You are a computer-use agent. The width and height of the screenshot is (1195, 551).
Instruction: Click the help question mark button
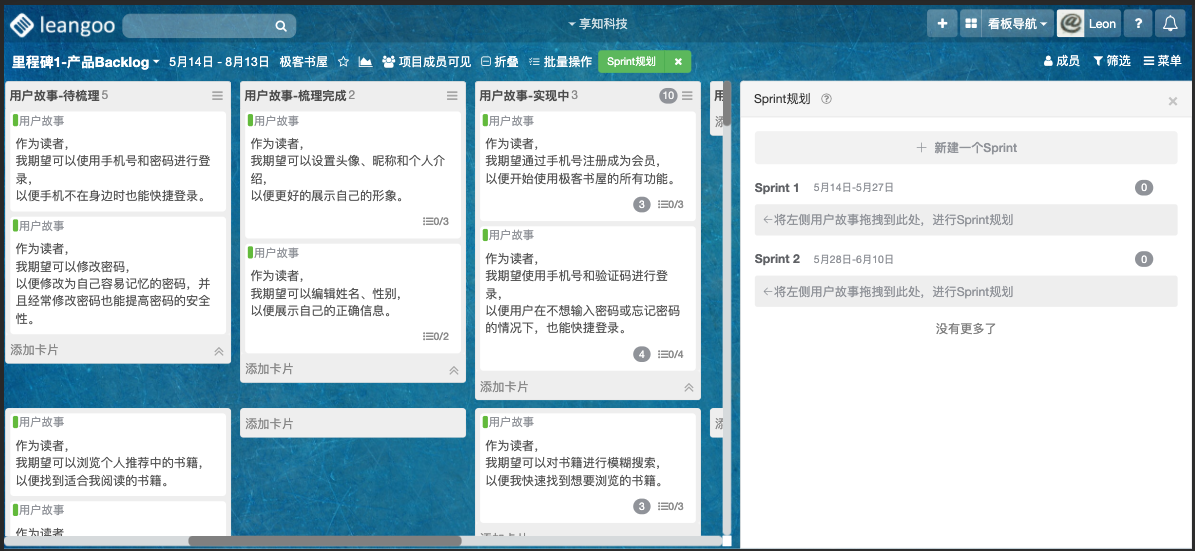point(1137,24)
